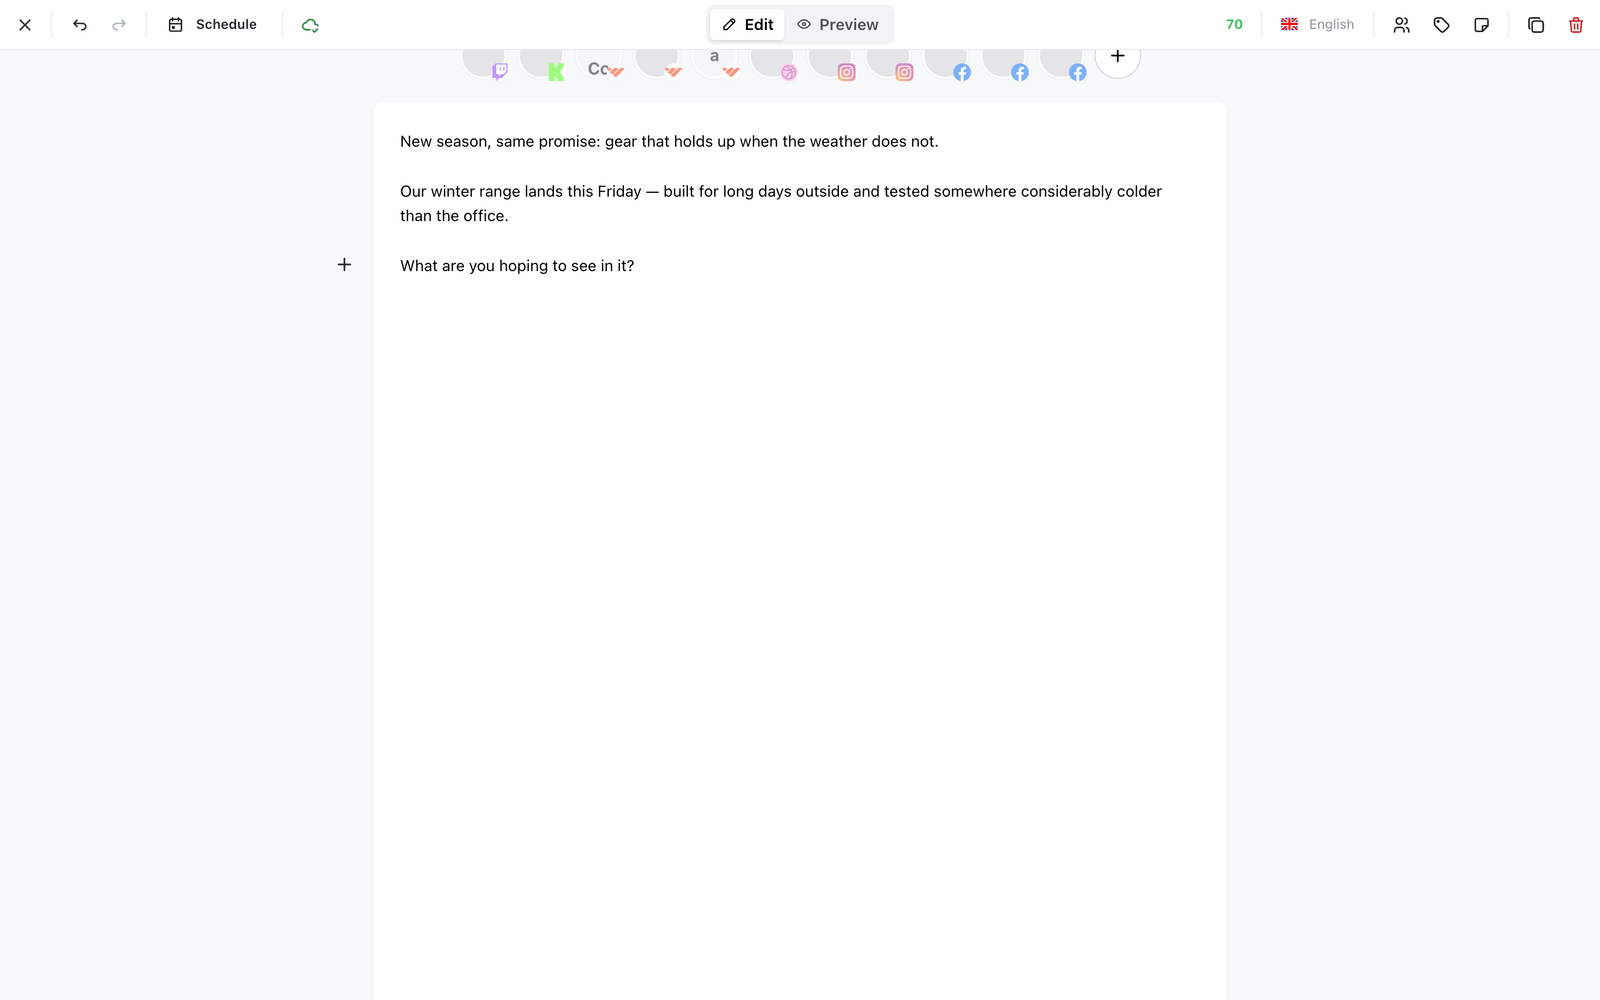Switch to the Edit tab
Screen dimensions: 1600x1000
click(x=748, y=25)
